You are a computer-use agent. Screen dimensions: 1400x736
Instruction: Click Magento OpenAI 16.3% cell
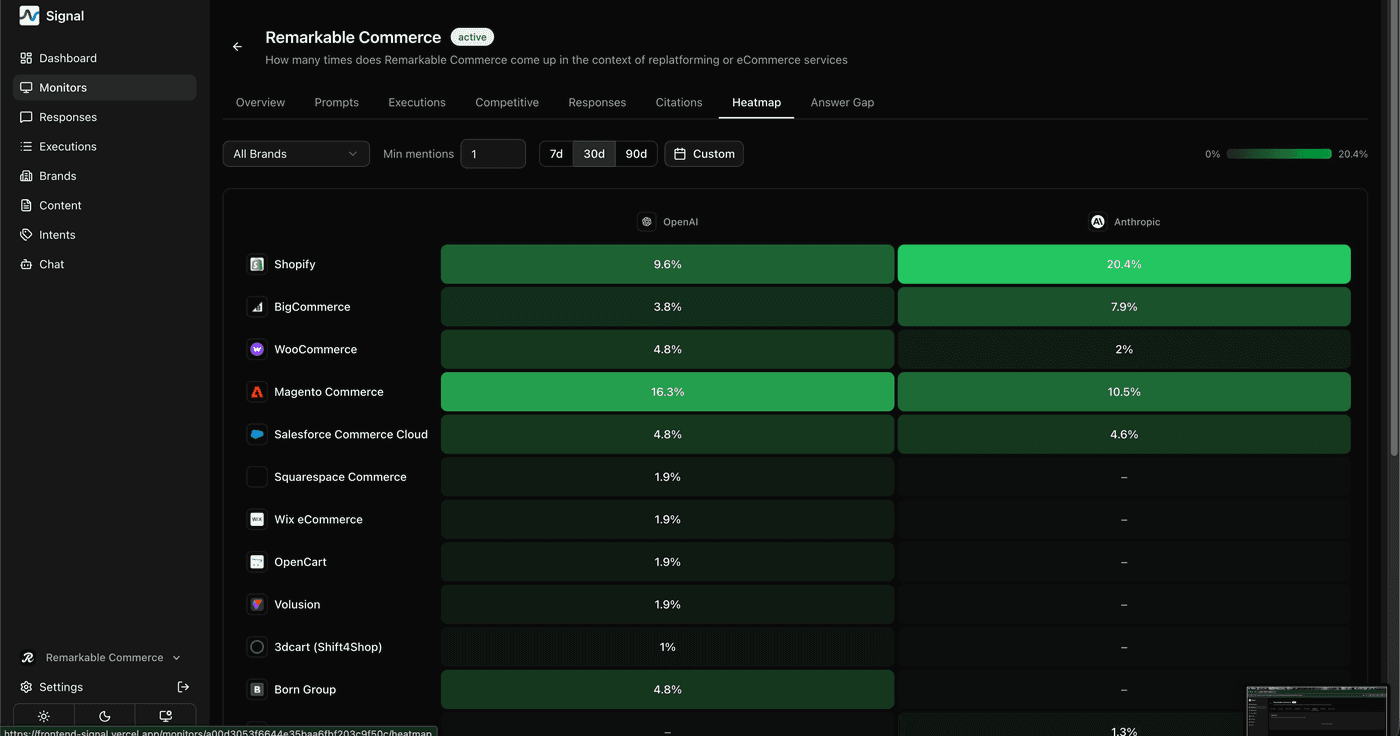point(667,392)
